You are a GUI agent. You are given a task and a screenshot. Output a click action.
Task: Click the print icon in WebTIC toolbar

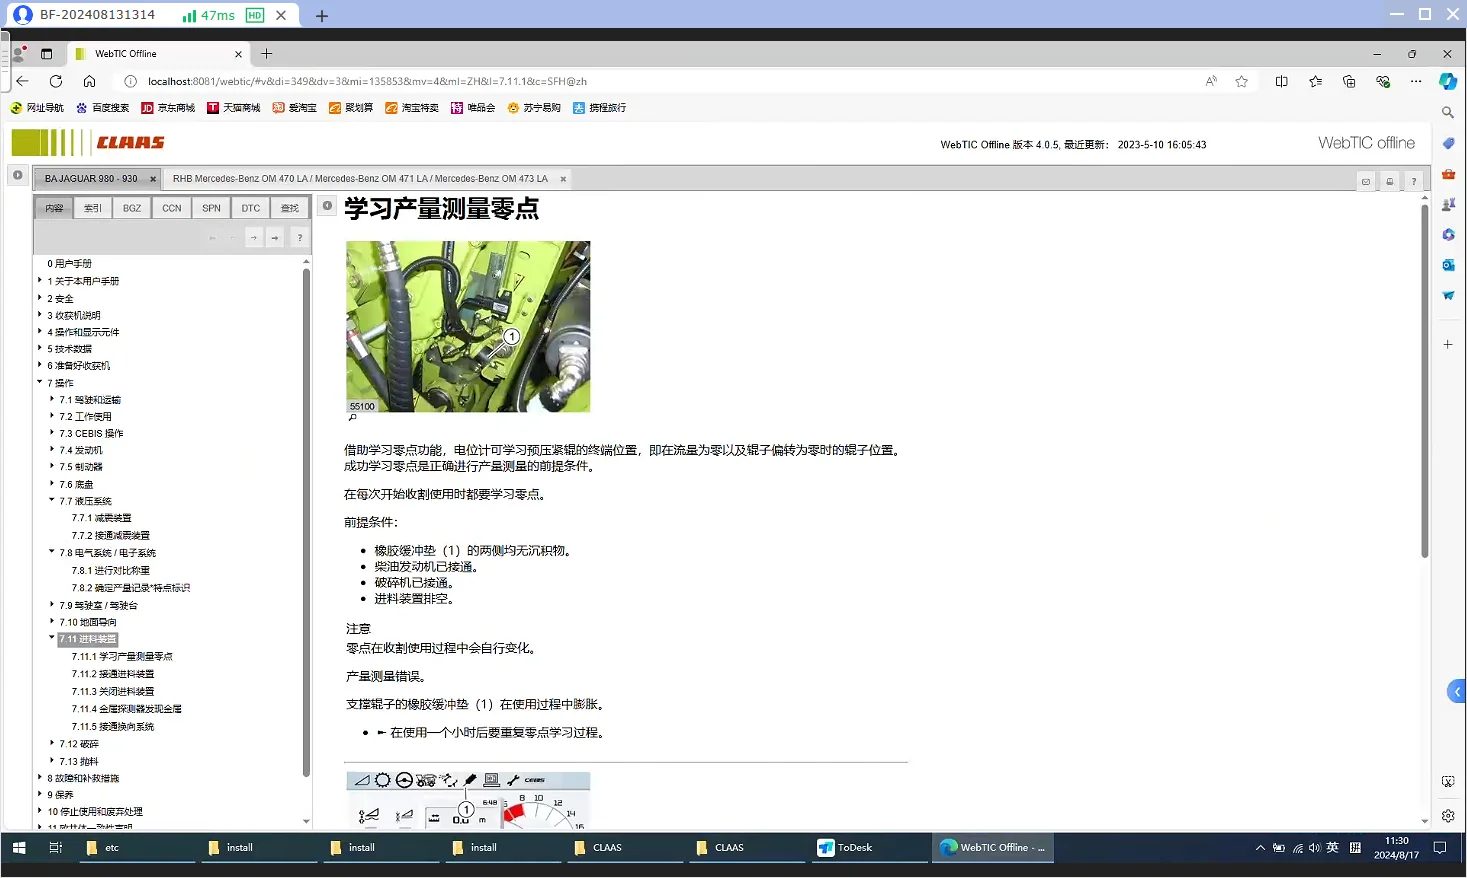click(1389, 181)
